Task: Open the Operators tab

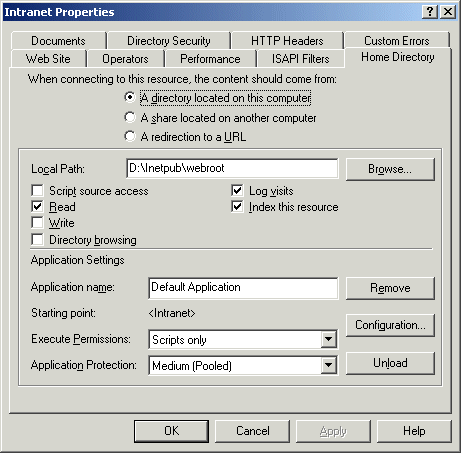Action: 125,59
